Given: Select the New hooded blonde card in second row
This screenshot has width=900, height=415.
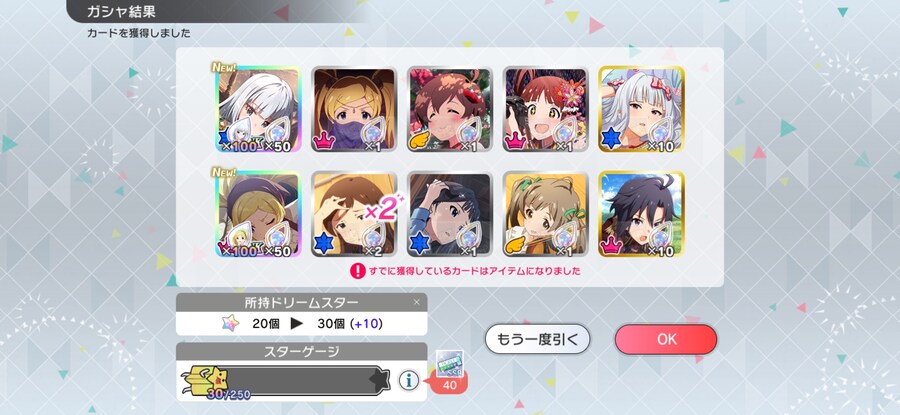Looking at the screenshot, I should 258,214.
